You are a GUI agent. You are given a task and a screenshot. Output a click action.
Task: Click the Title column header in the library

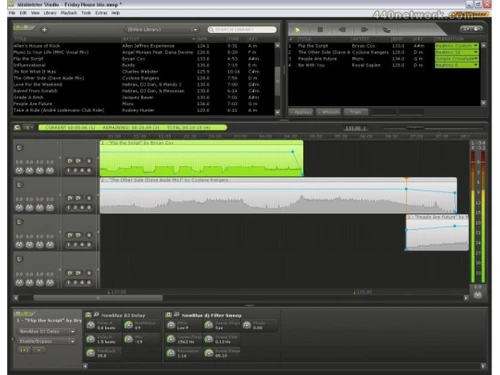pyautogui.click(x=67, y=39)
